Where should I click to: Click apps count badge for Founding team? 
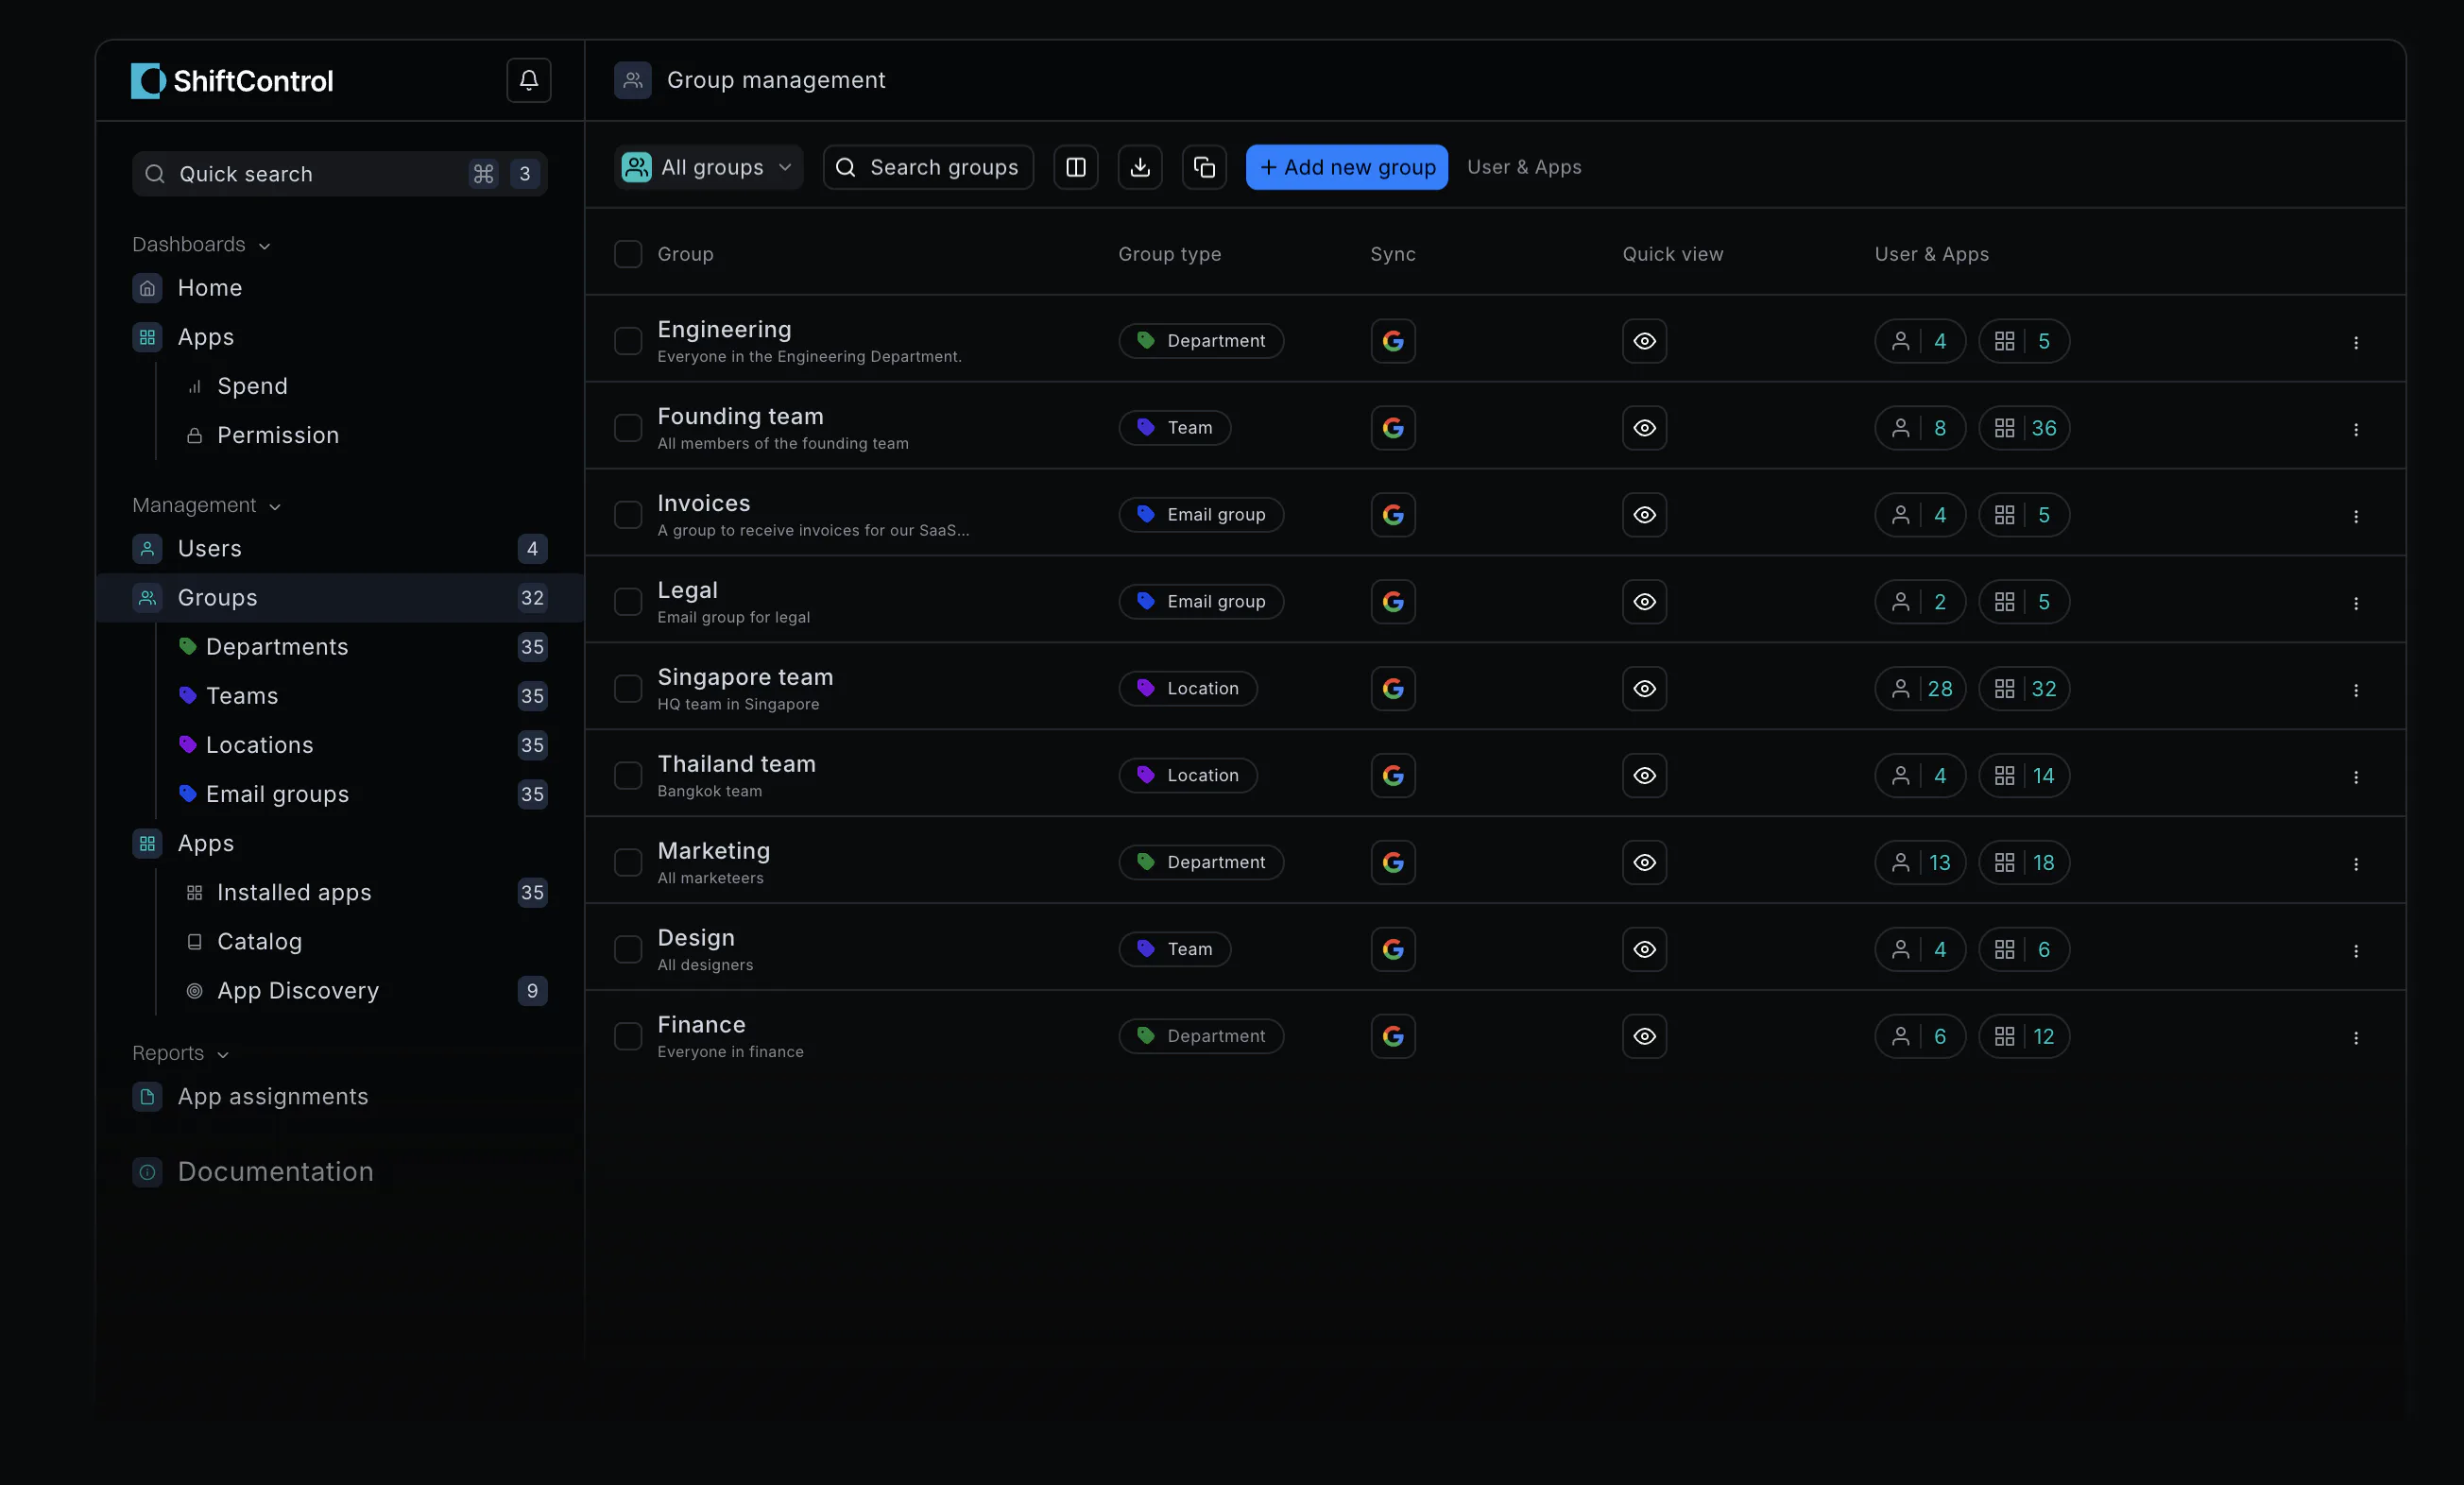[x=2024, y=428]
